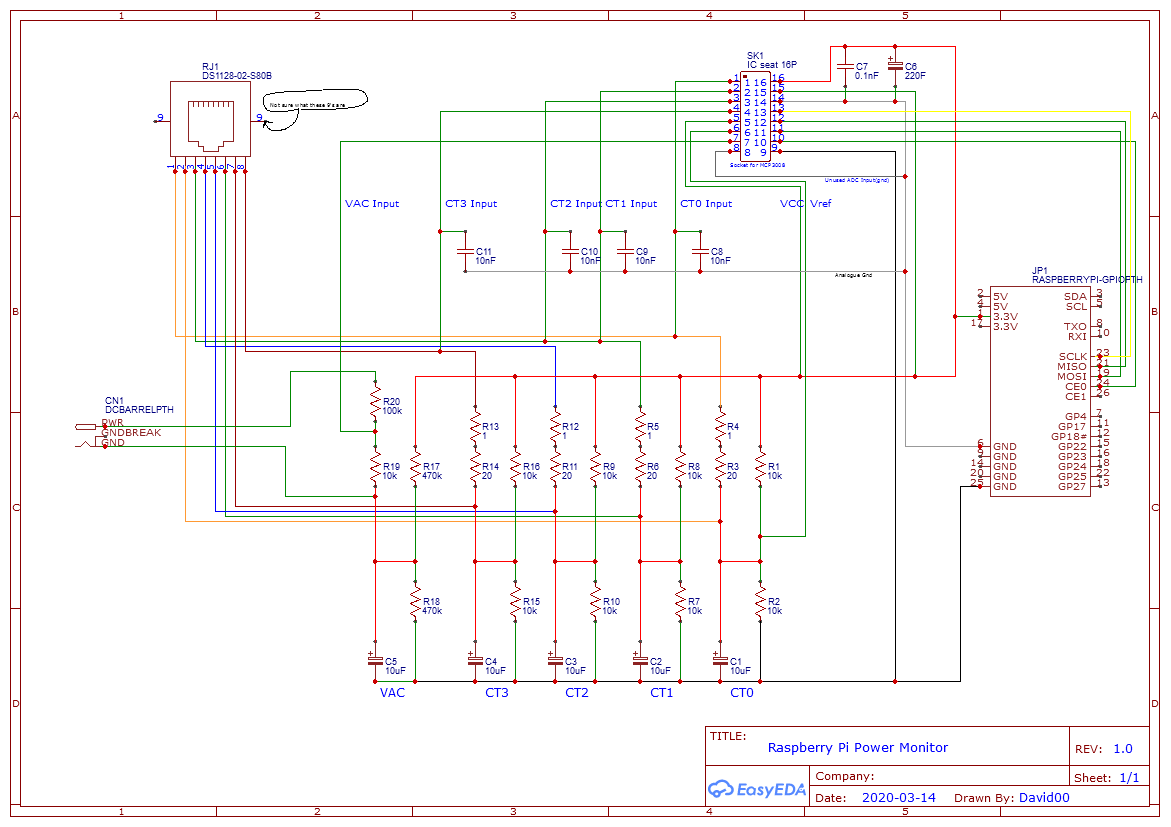Click the date field 2020-03-14
1171x827 pixels.
click(898, 798)
